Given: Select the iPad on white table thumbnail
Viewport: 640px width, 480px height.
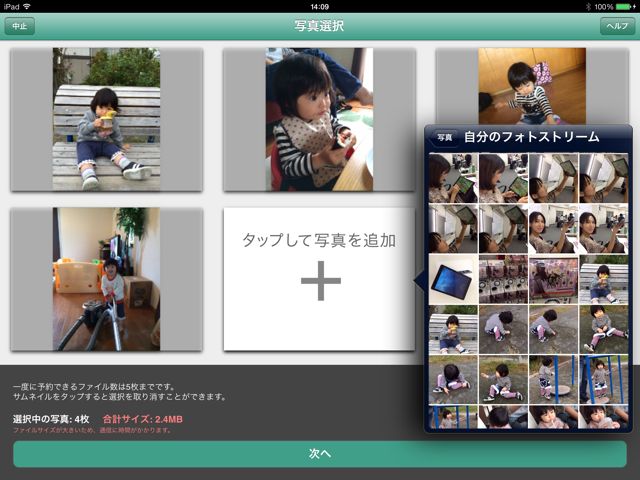Looking at the screenshot, I should (453, 279).
